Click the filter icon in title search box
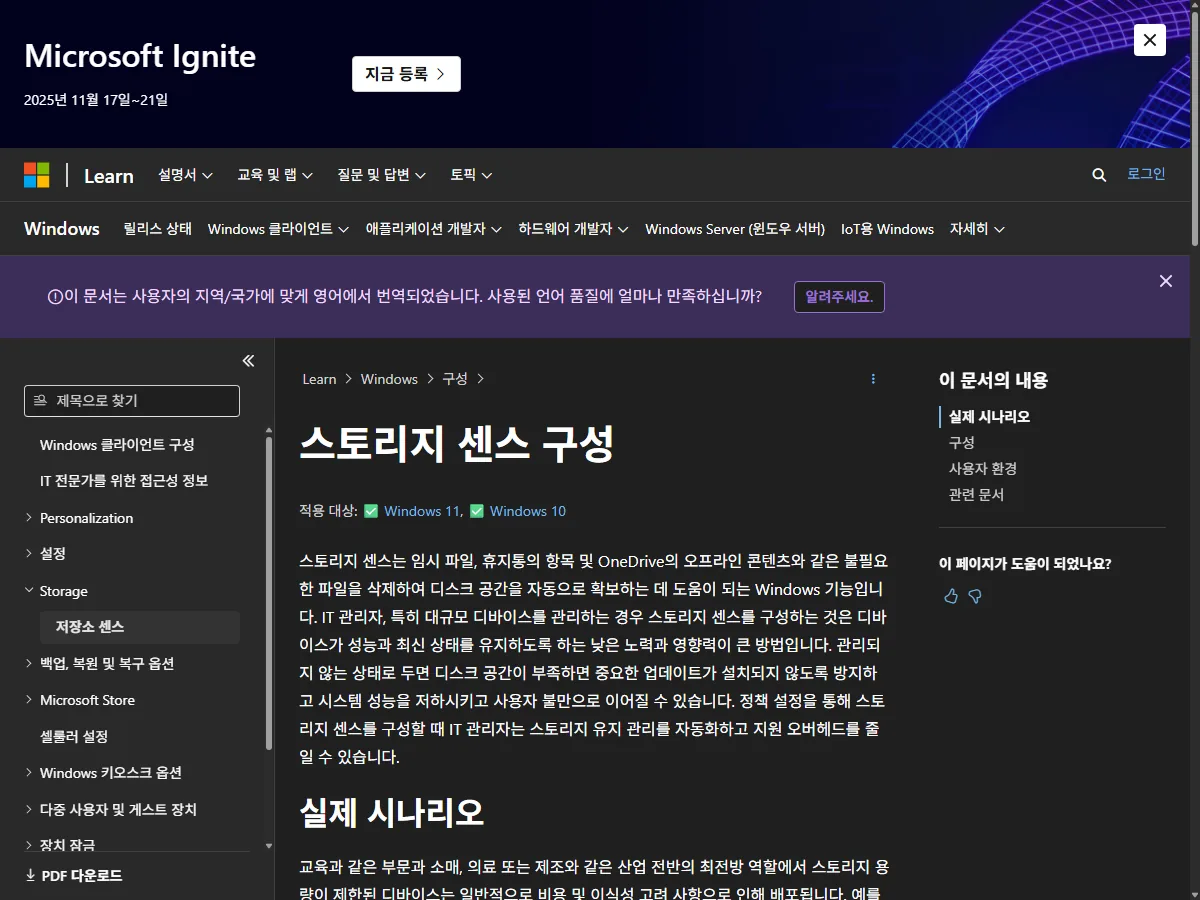 point(40,401)
